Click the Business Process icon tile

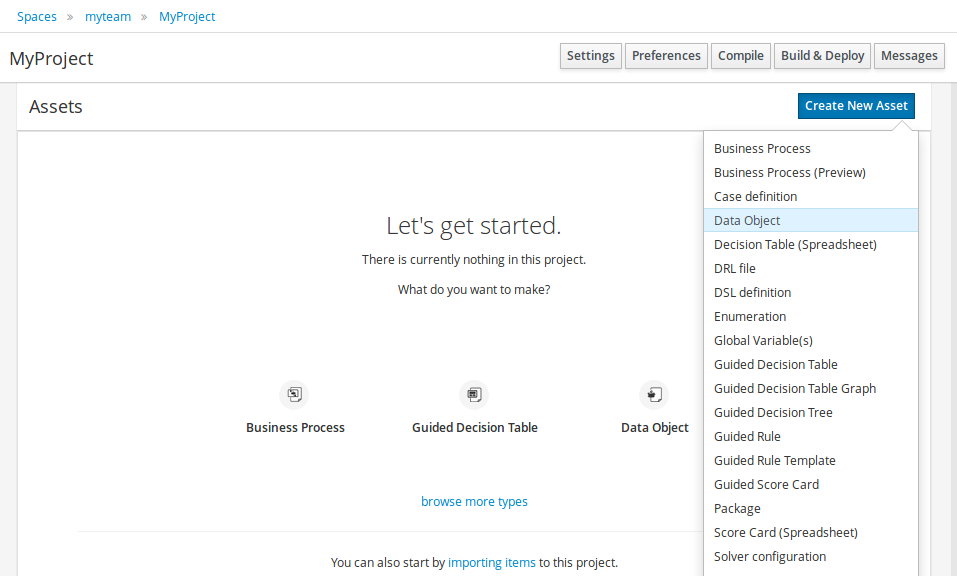[x=294, y=394]
